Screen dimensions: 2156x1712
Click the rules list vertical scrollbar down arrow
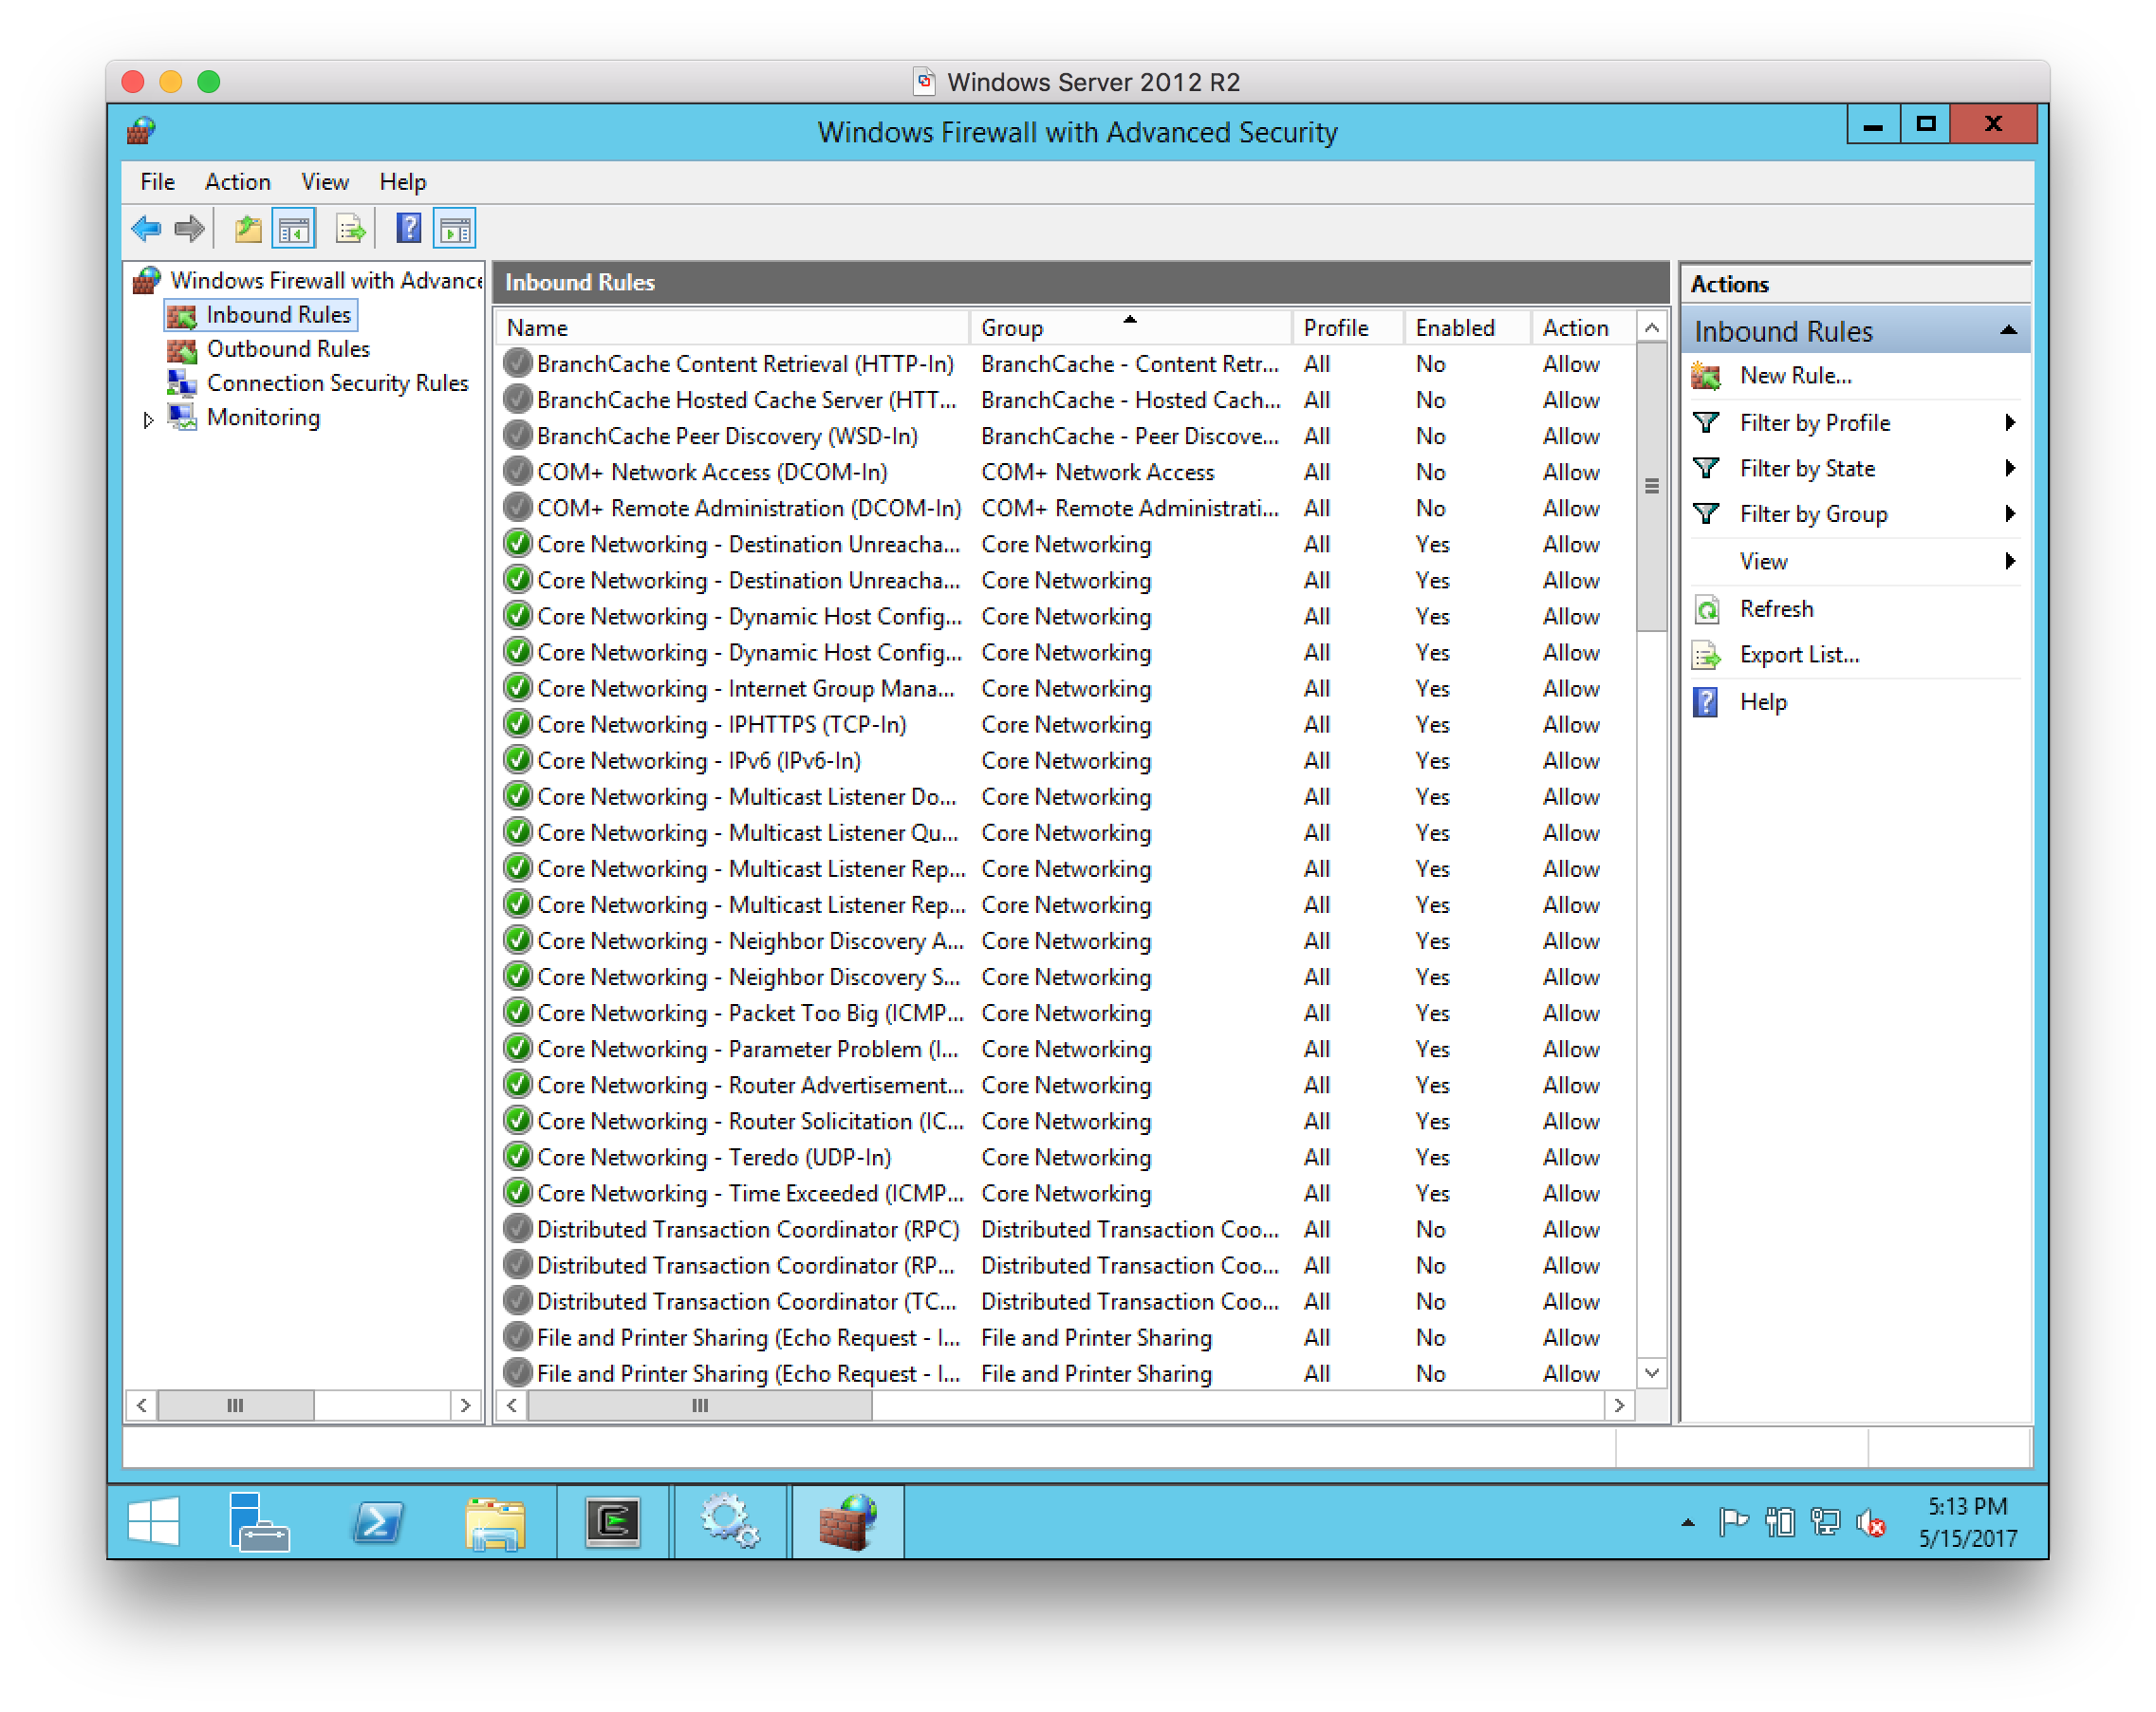tap(1652, 1374)
